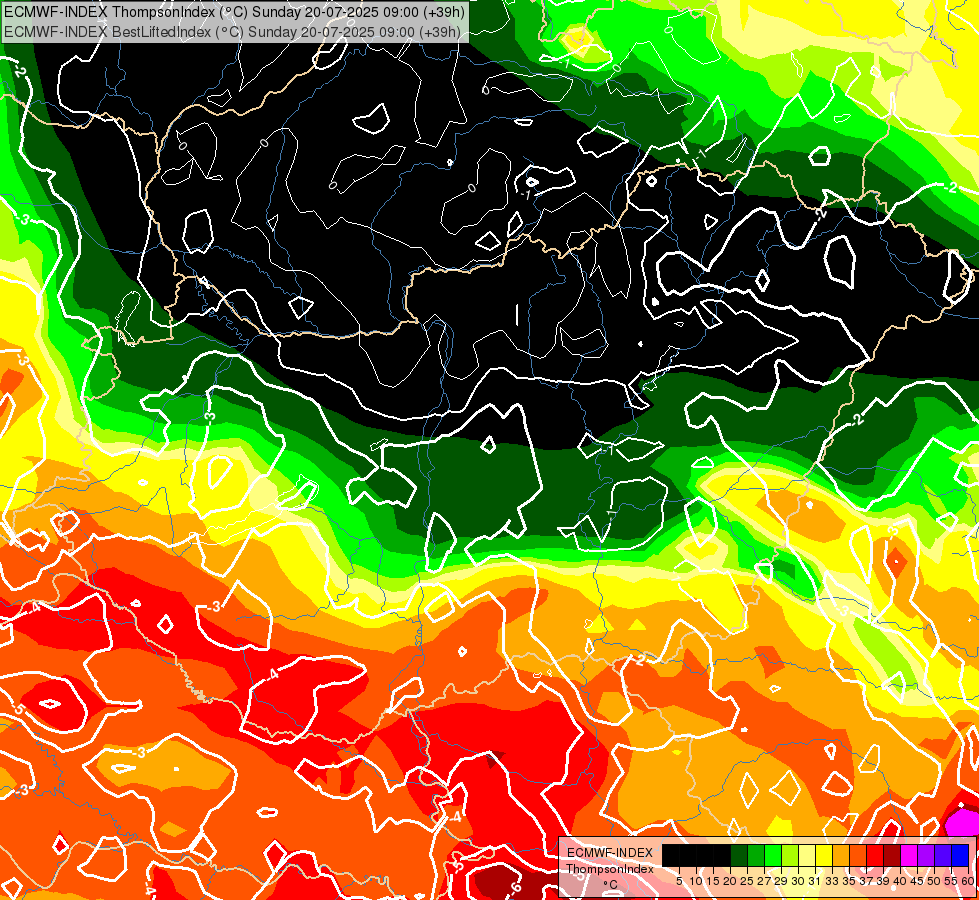Click the BestLiftedIndex title line at top
Screen dimensions: 979x900
(232, 32)
